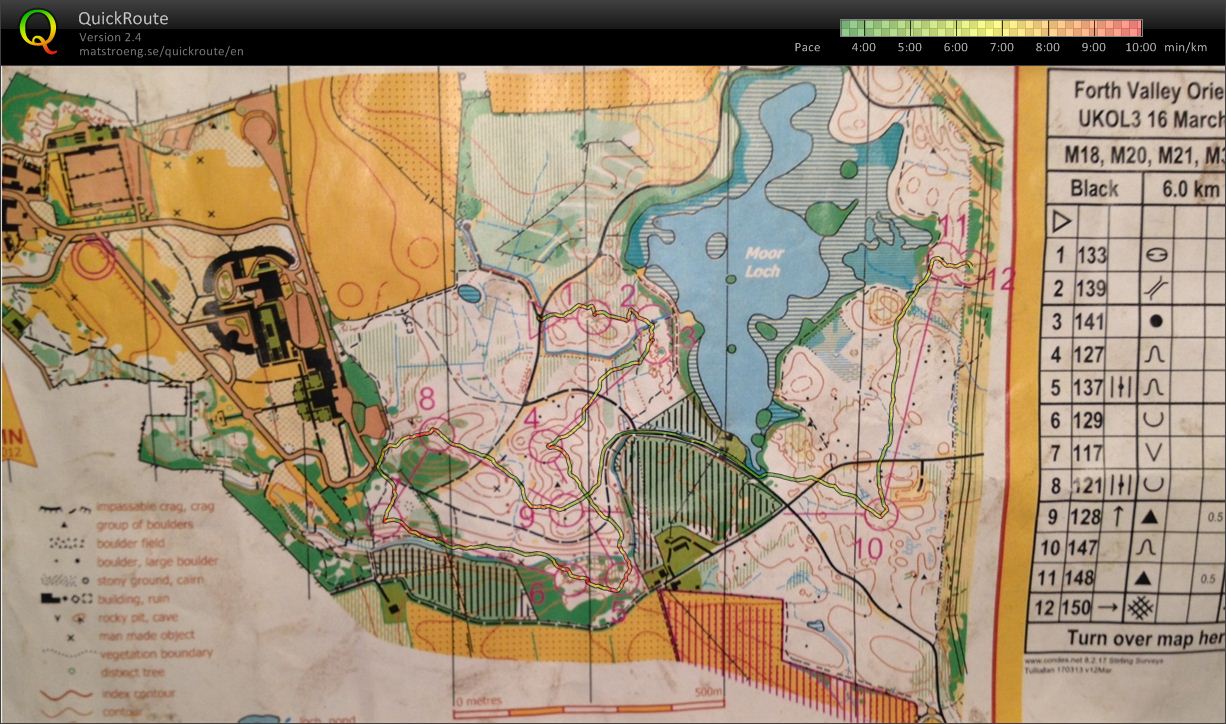Click 'impassable crag, crag' in the map legend
Screen dimensions: 1226x724
155,507
